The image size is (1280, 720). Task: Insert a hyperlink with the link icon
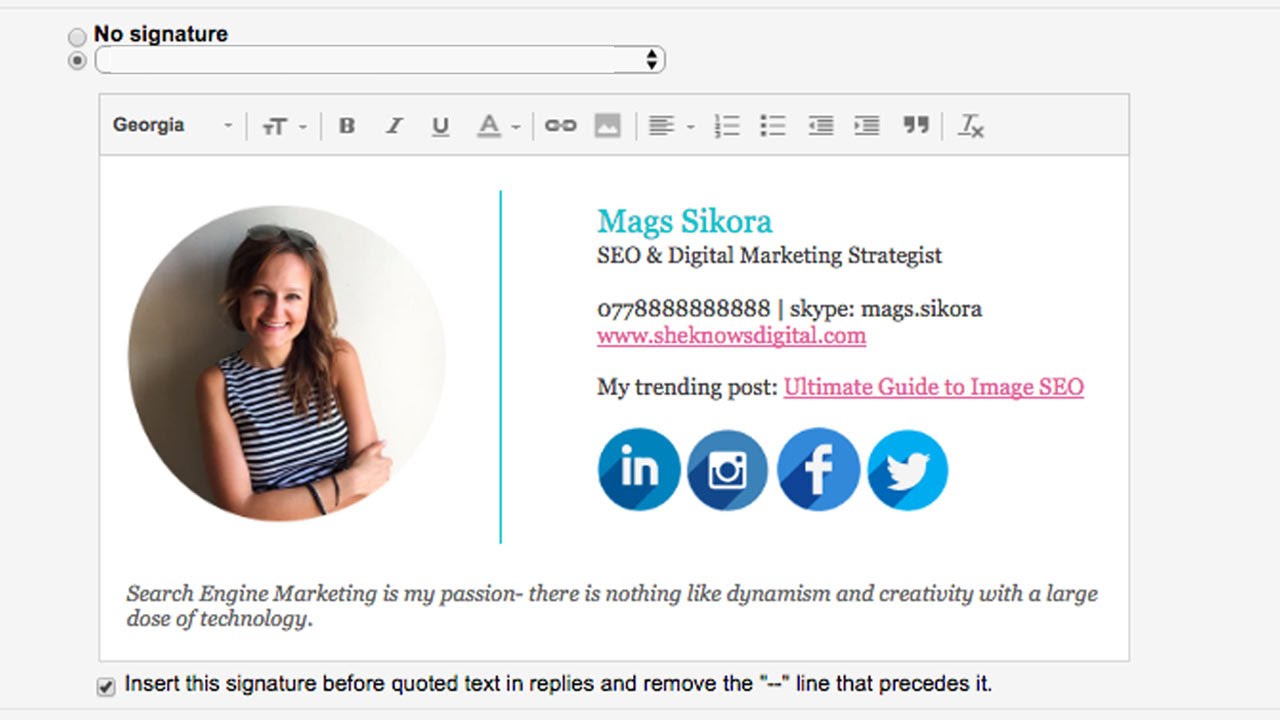tap(560, 126)
